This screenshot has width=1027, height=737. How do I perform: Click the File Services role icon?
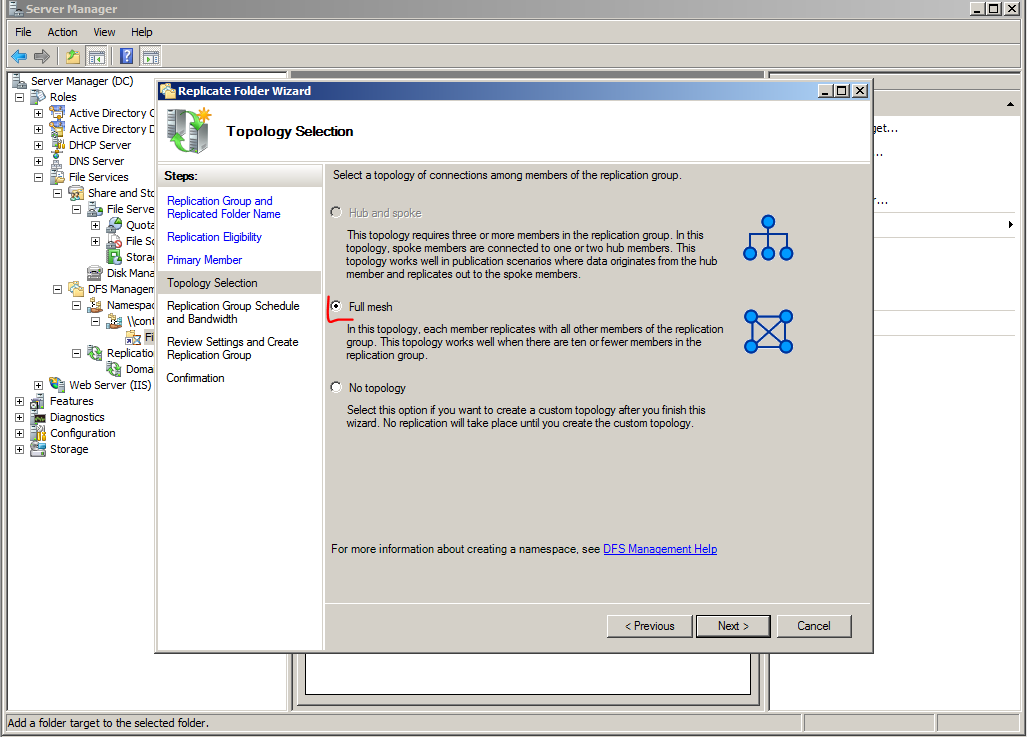58,177
